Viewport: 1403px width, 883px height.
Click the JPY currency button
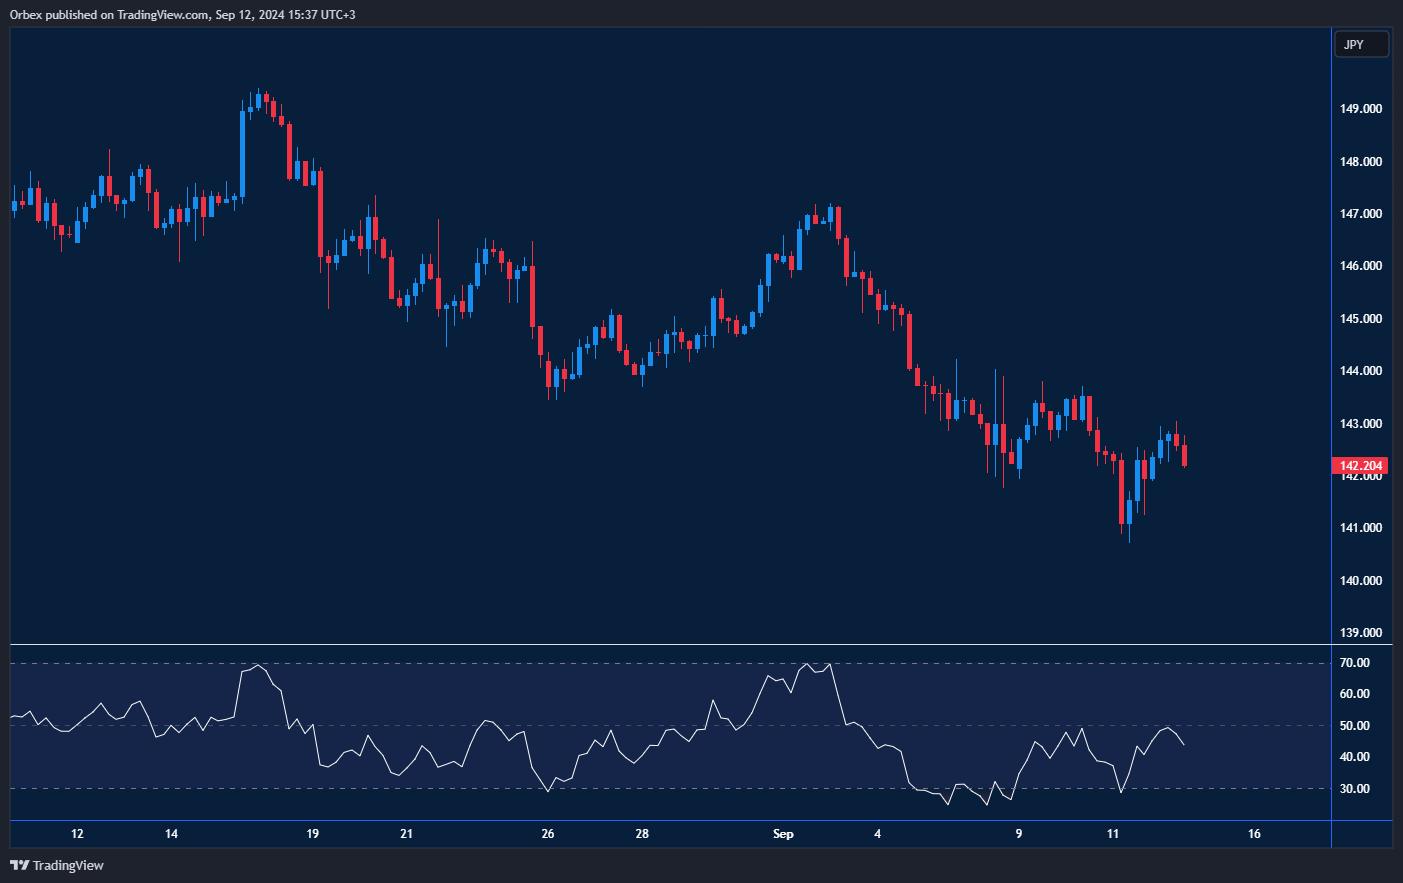pos(1361,44)
